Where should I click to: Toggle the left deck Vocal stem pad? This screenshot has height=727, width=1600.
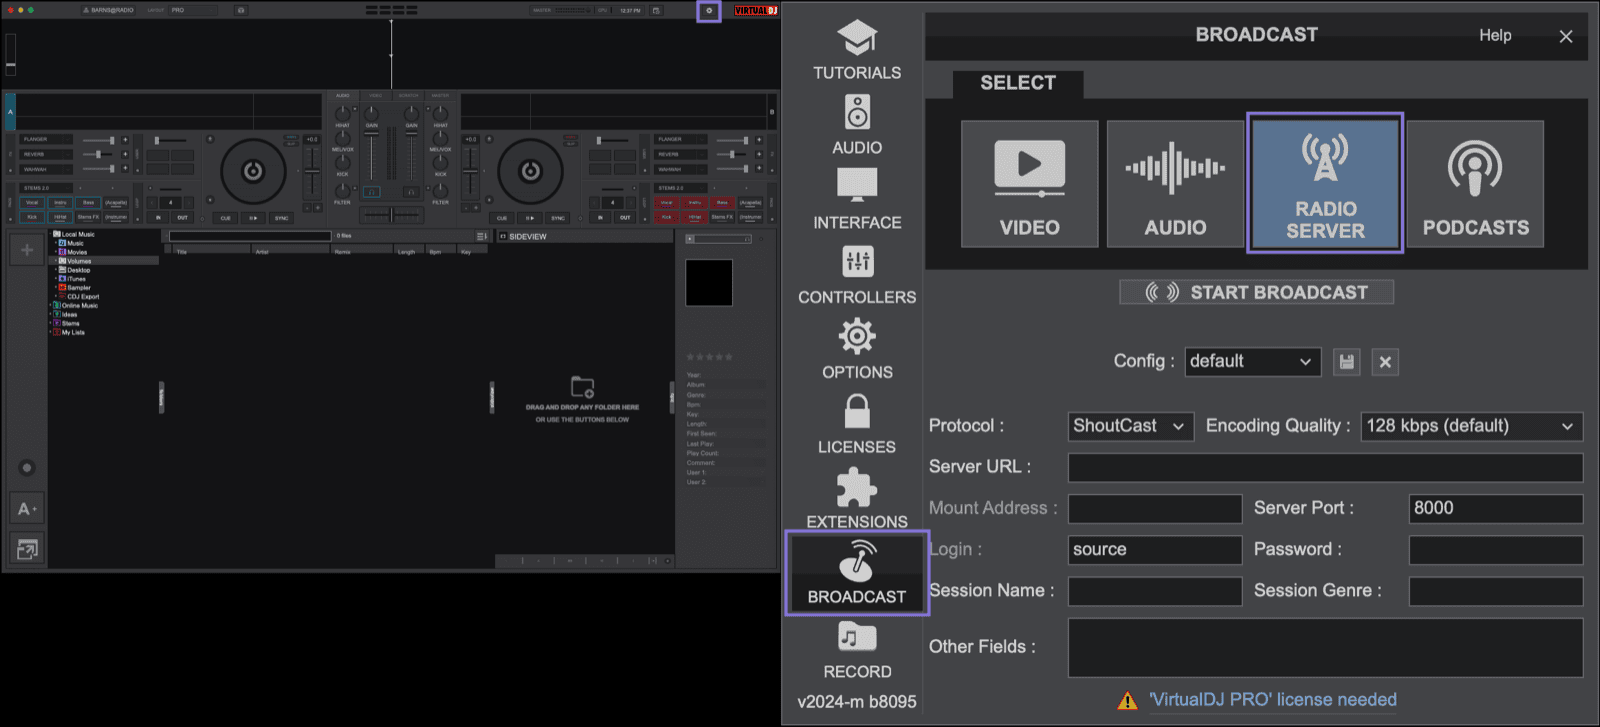coord(32,203)
